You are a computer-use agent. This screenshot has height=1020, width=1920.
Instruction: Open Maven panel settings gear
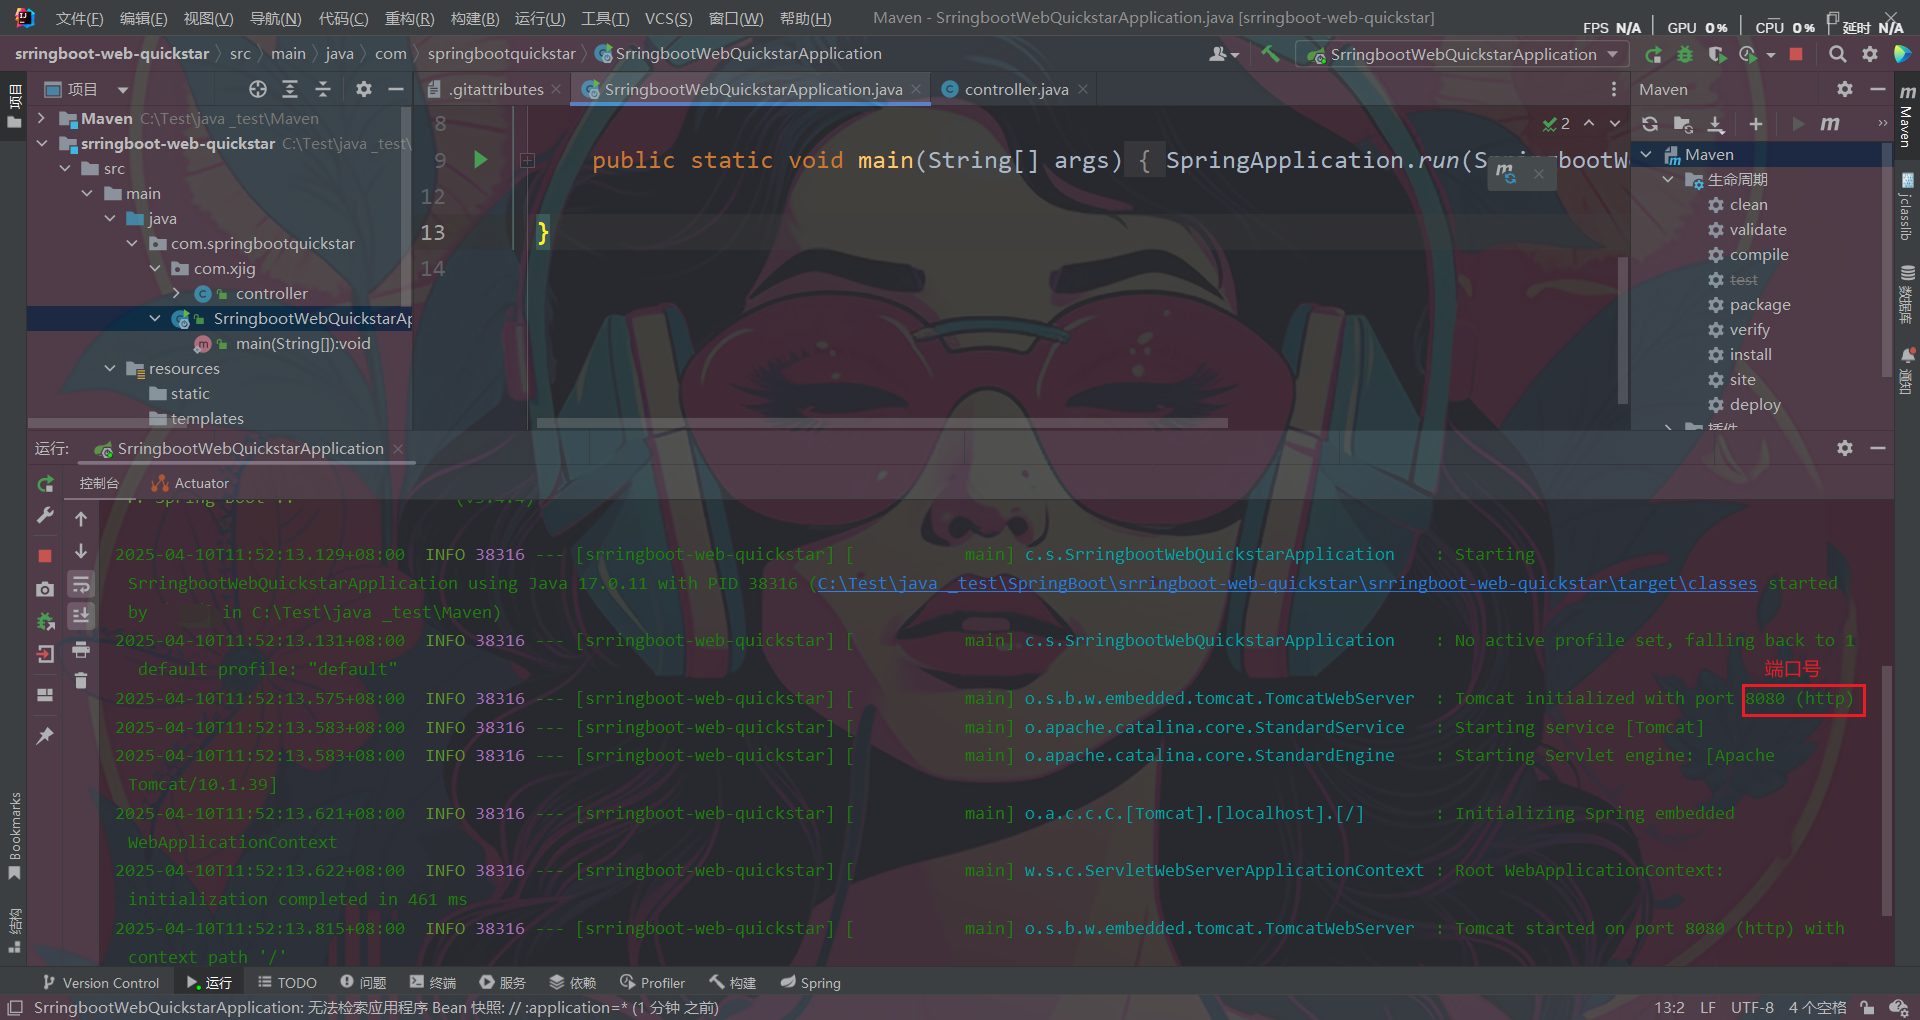[x=1845, y=89]
